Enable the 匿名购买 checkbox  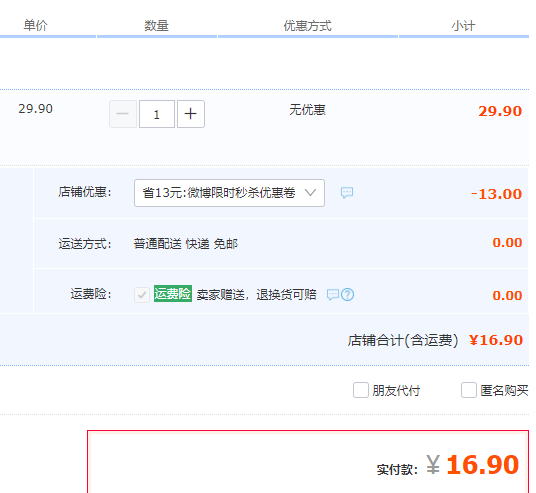[469, 390]
